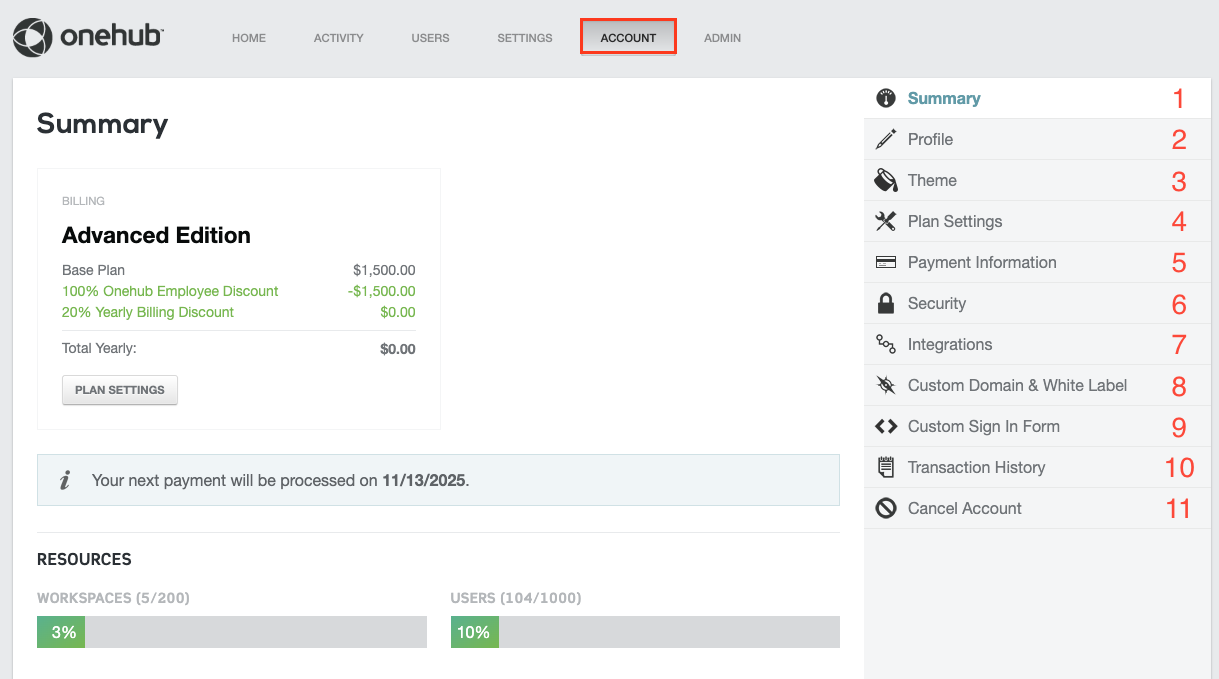Viewport: 1219px width, 679px height.
Task: Click the Plan Settings button
Action: pyautogui.click(x=120, y=390)
